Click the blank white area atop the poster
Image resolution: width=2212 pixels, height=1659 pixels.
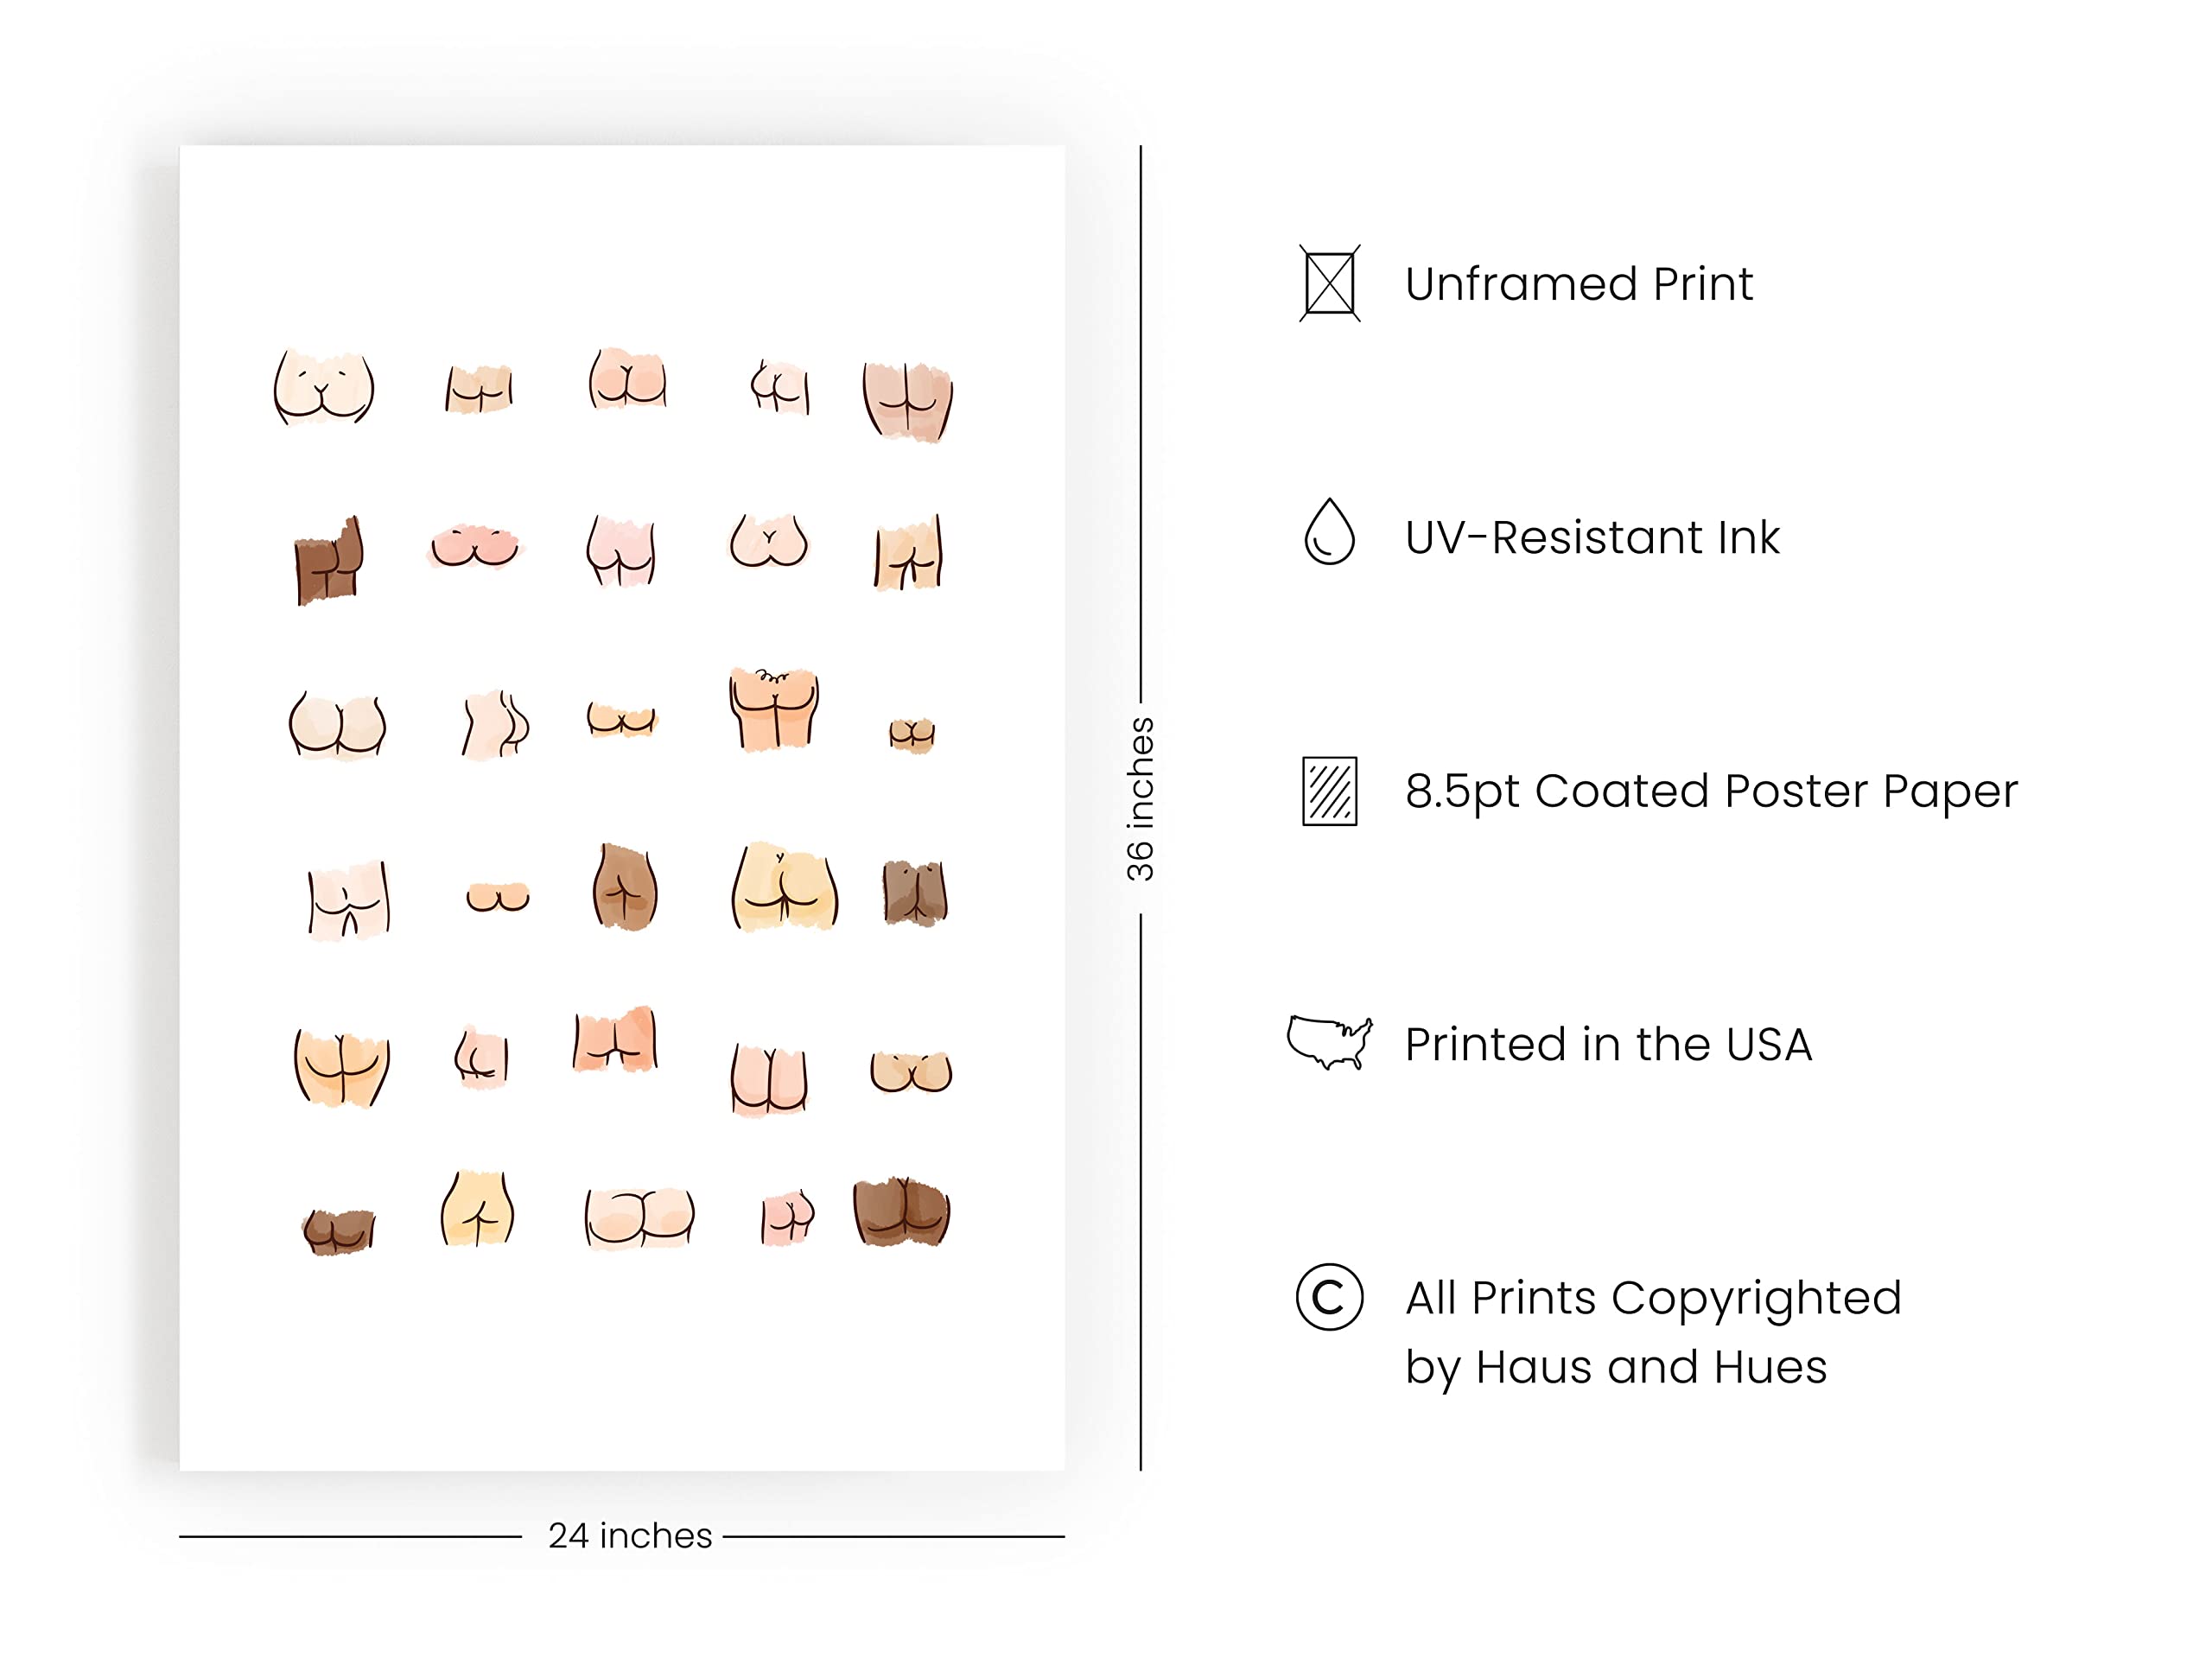tap(621, 240)
